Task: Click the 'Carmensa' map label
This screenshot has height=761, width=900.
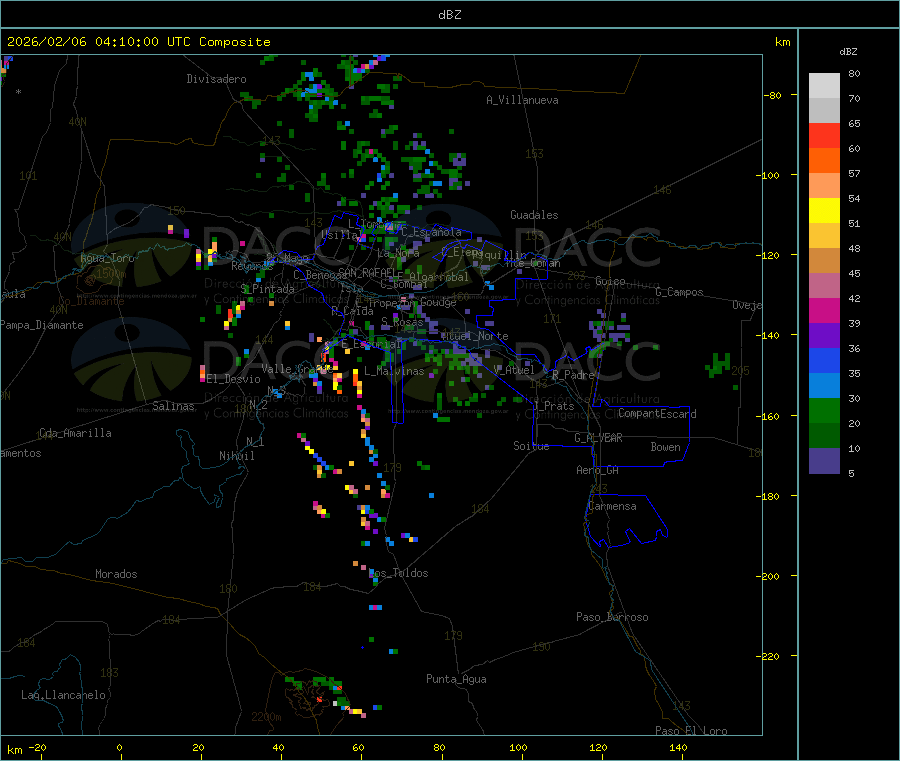Action: pyautogui.click(x=612, y=506)
